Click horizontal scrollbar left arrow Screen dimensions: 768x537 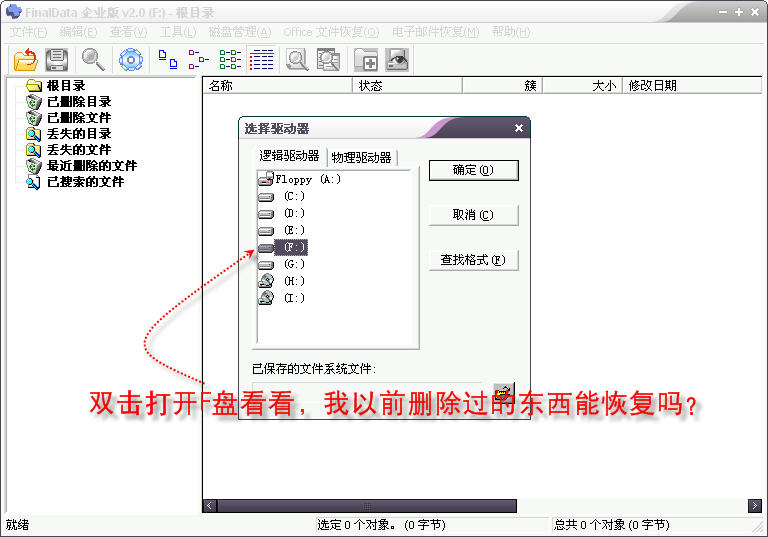coord(210,506)
